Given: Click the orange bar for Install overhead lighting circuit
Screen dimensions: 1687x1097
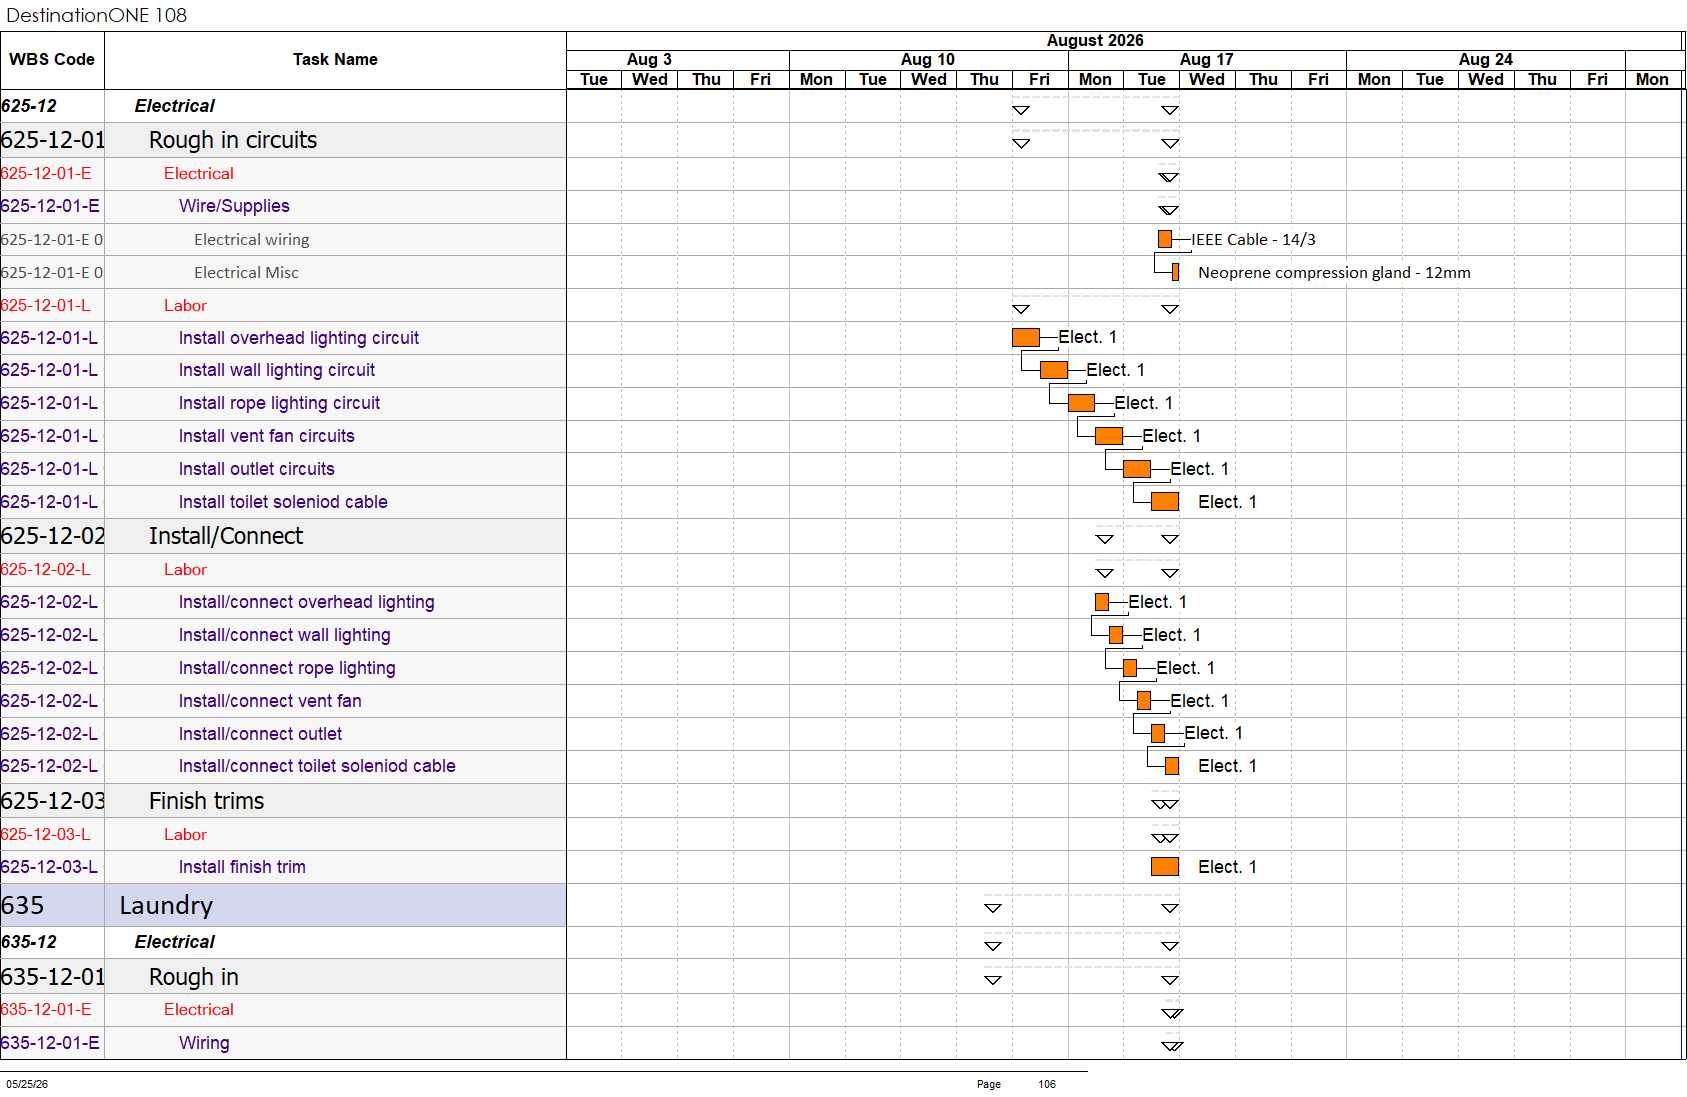Looking at the screenshot, I should (1026, 338).
